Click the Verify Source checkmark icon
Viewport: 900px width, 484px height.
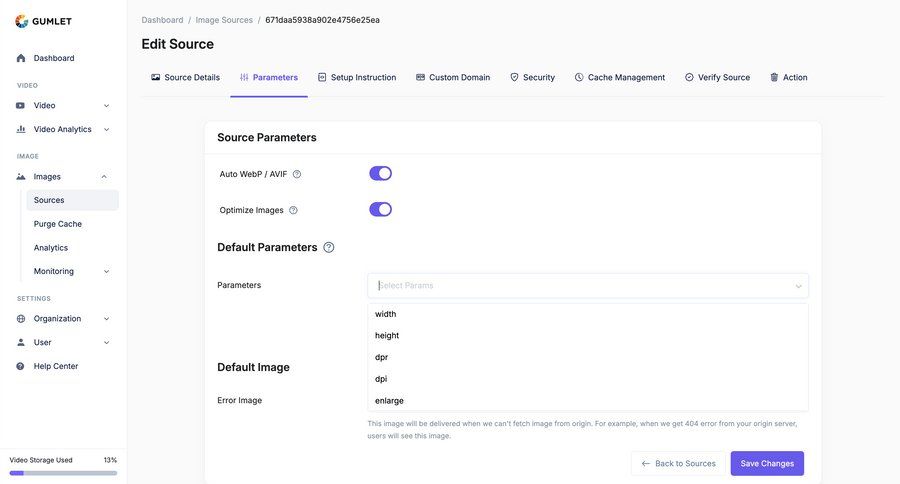pyautogui.click(x=689, y=77)
